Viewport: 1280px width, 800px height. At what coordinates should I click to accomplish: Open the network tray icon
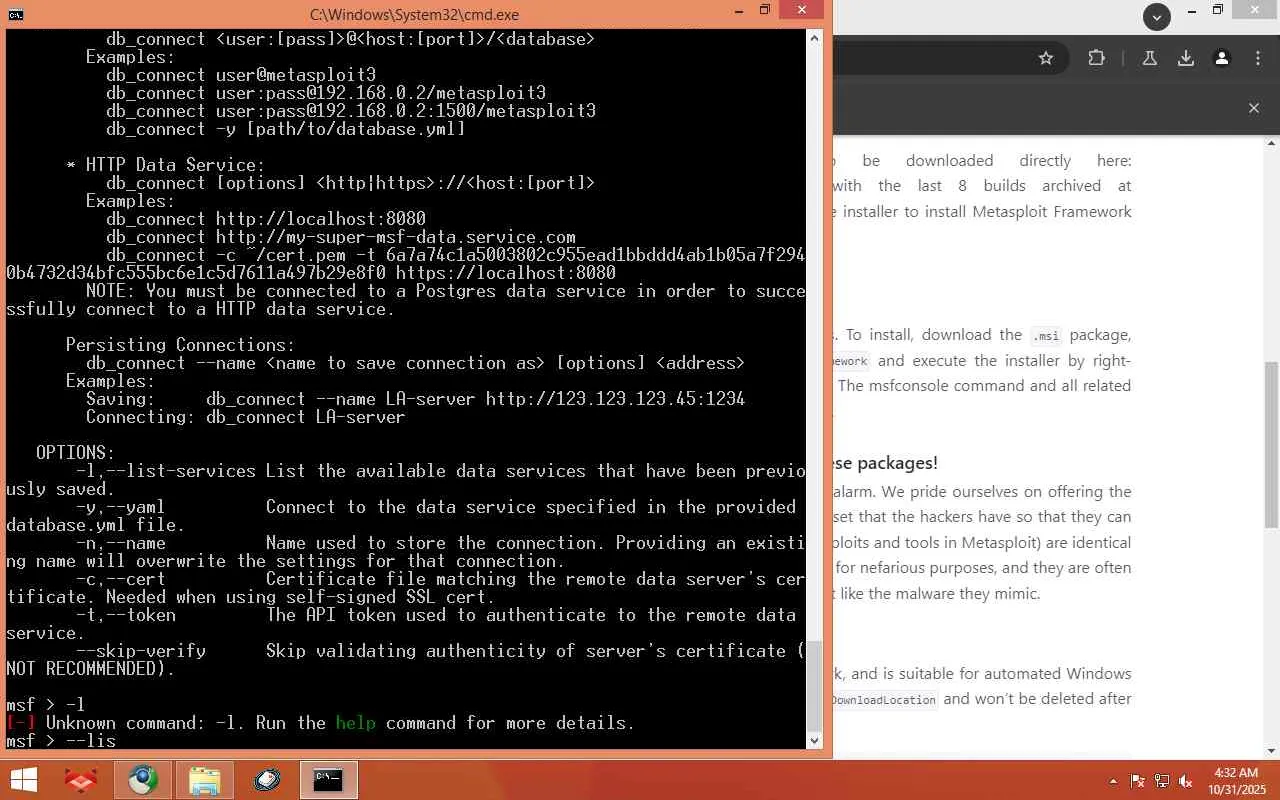1162,781
